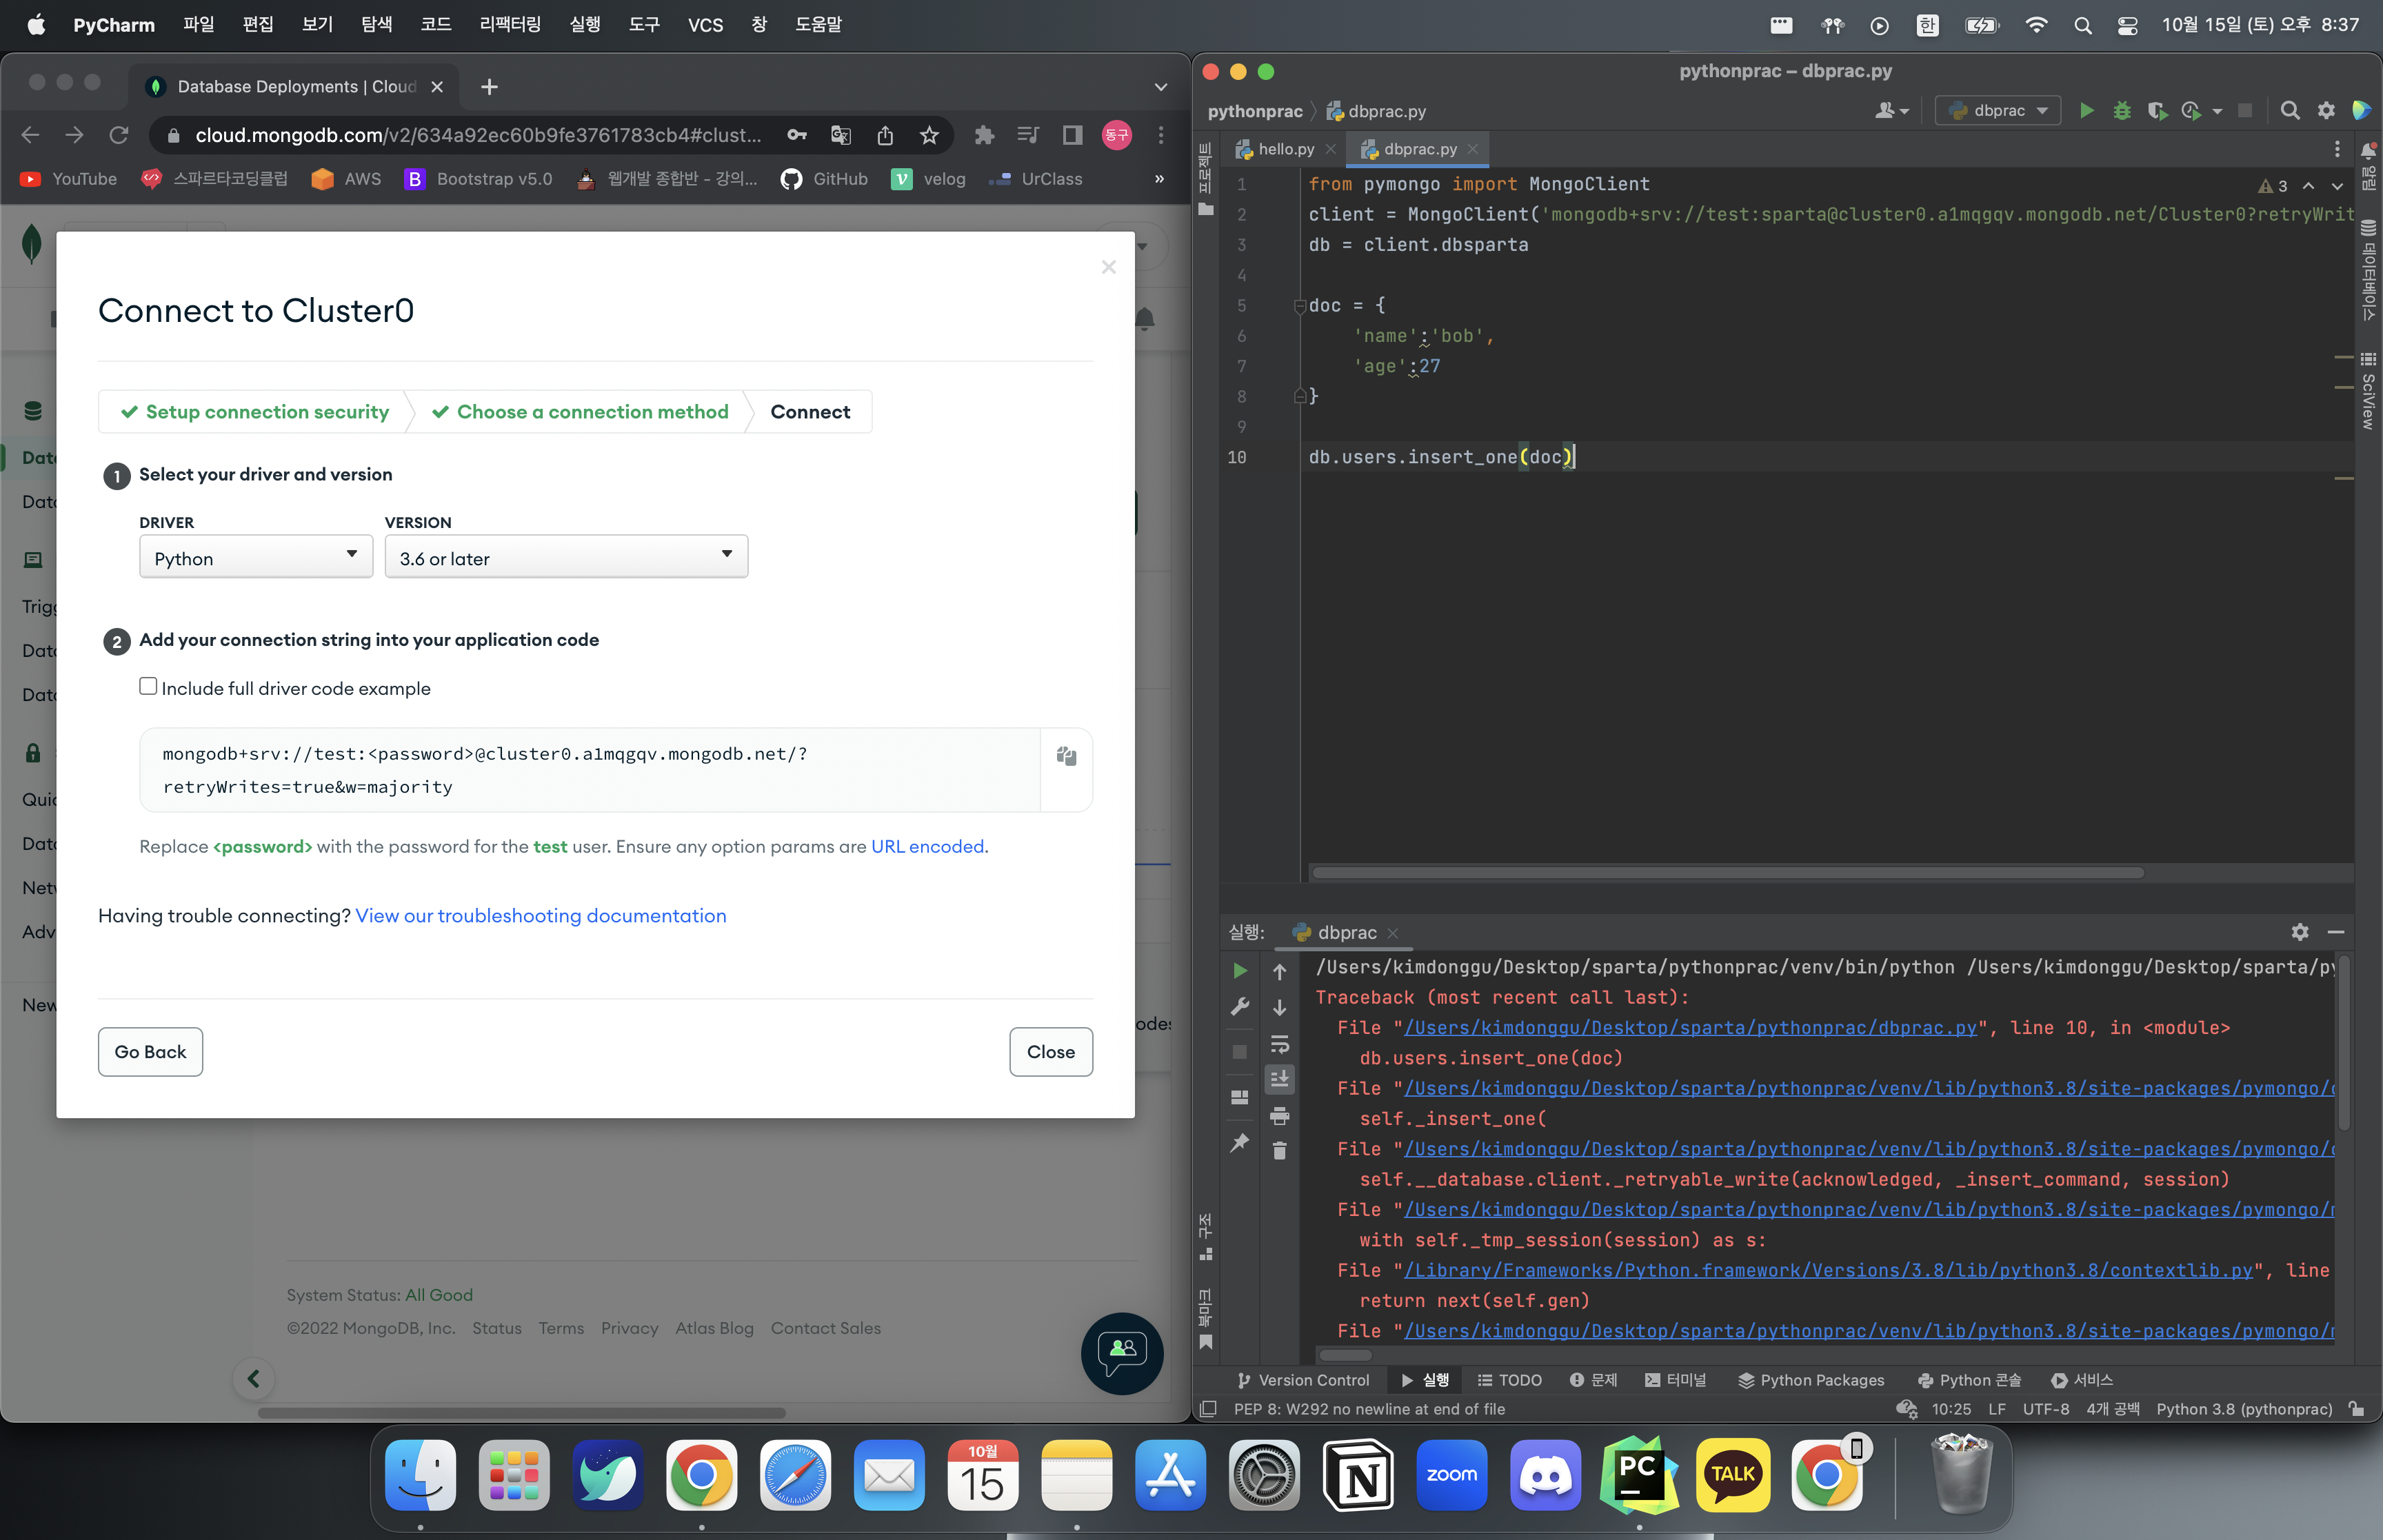Open the URL encoded link

(x=928, y=846)
